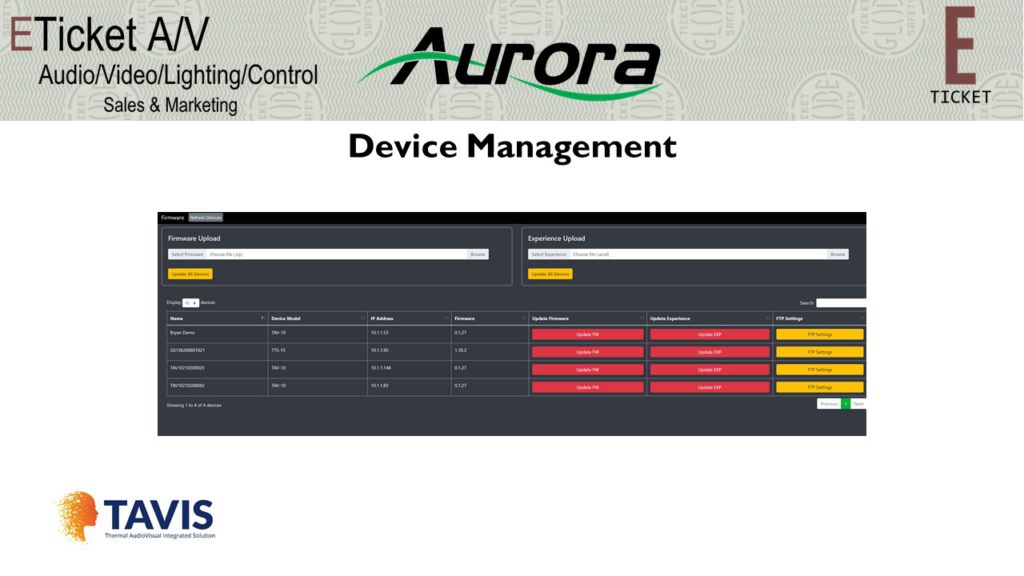Click the sort arrows on FTP Settings header
1024x576 pixels.
(x=862, y=318)
